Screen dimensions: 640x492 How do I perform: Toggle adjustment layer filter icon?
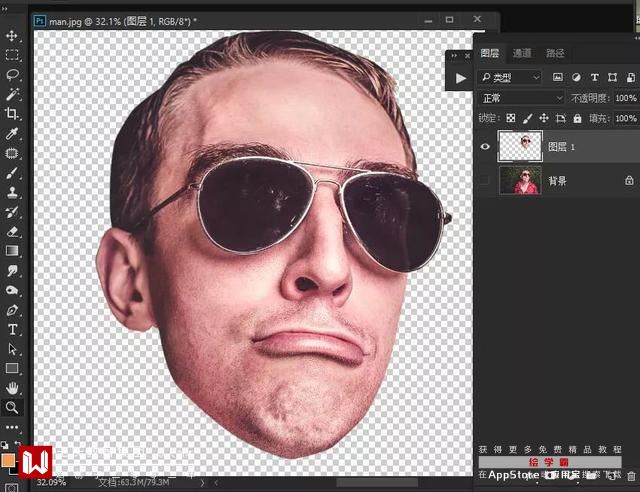[x=576, y=77]
